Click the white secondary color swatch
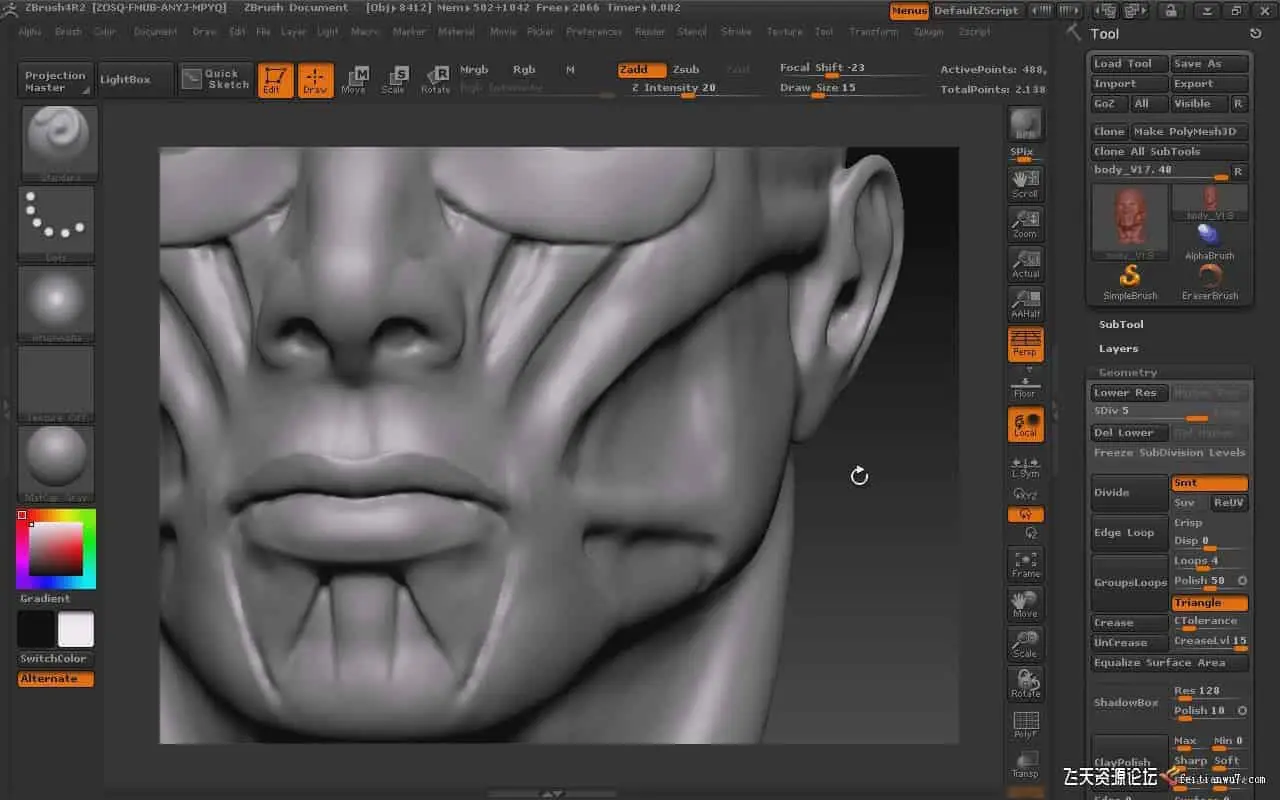 click(x=76, y=629)
